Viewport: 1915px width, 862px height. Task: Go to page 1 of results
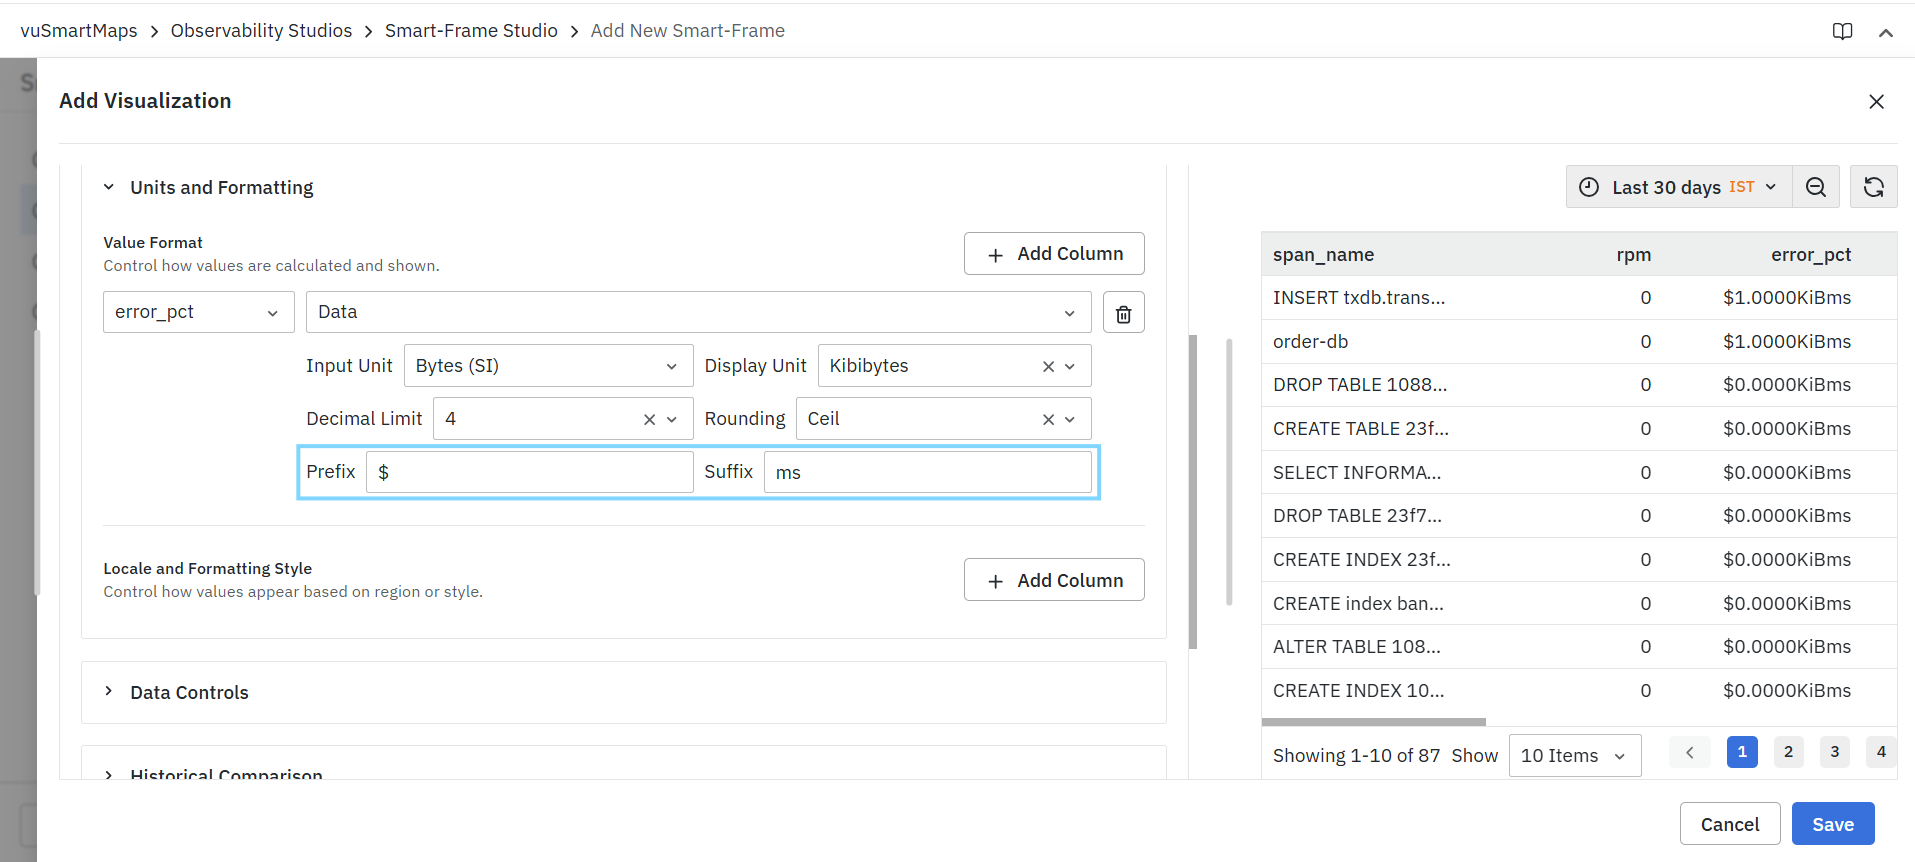coord(1742,752)
